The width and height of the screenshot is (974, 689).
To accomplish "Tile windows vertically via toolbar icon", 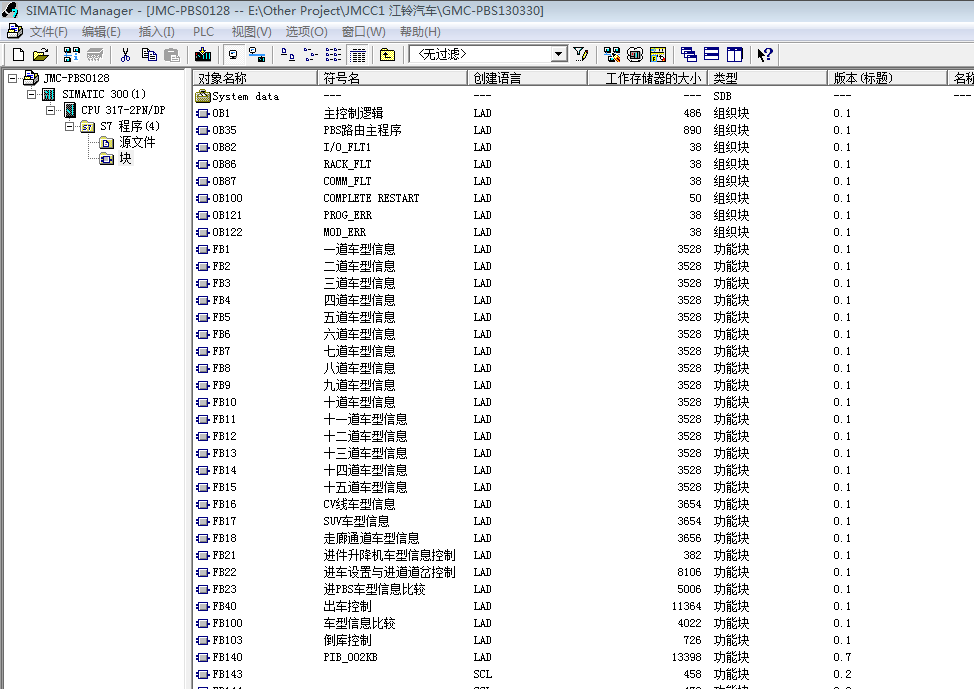I will (x=735, y=55).
